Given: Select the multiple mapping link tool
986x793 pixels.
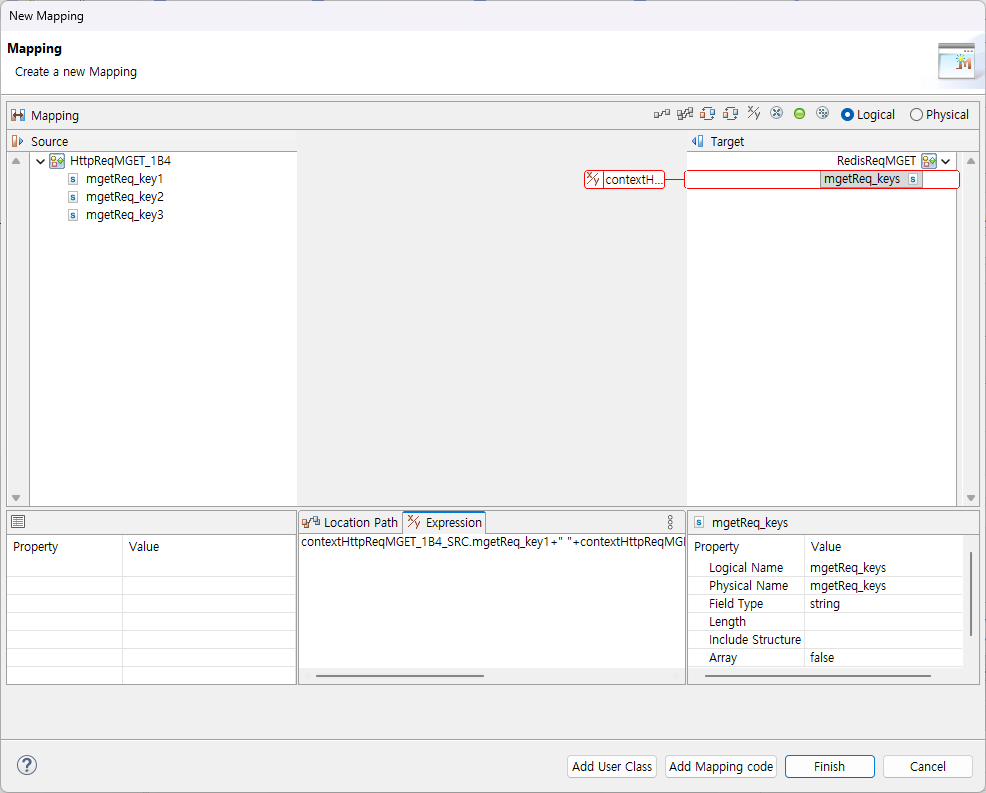Looking at the screenshot, I should 684,113.
